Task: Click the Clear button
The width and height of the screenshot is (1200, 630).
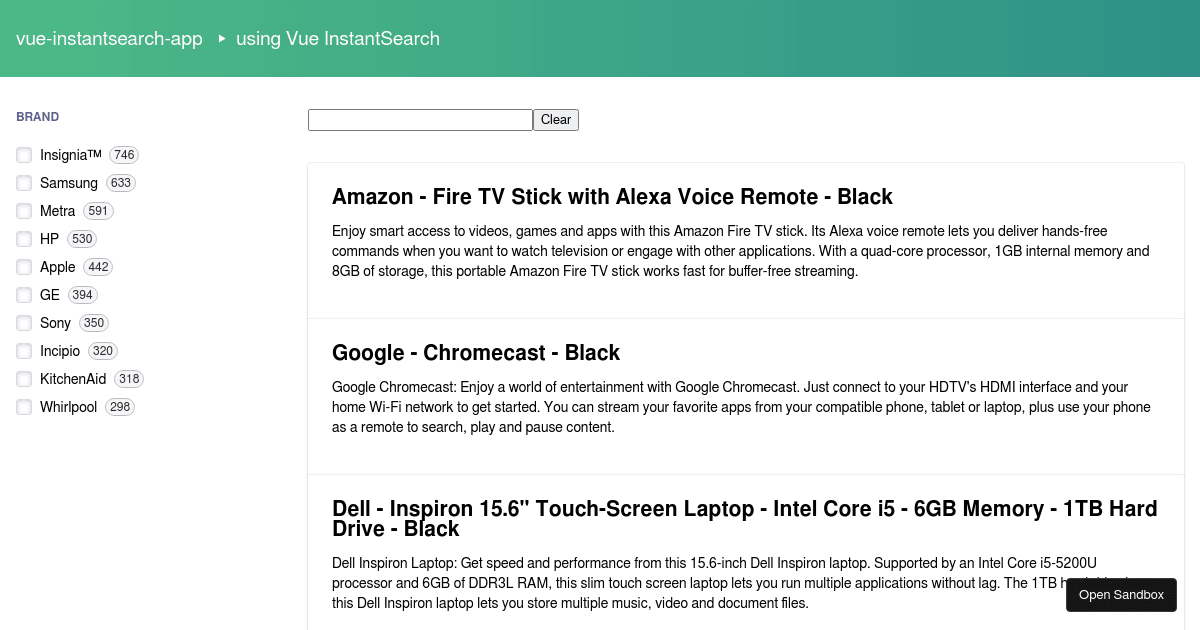Action: coord(556,120)
